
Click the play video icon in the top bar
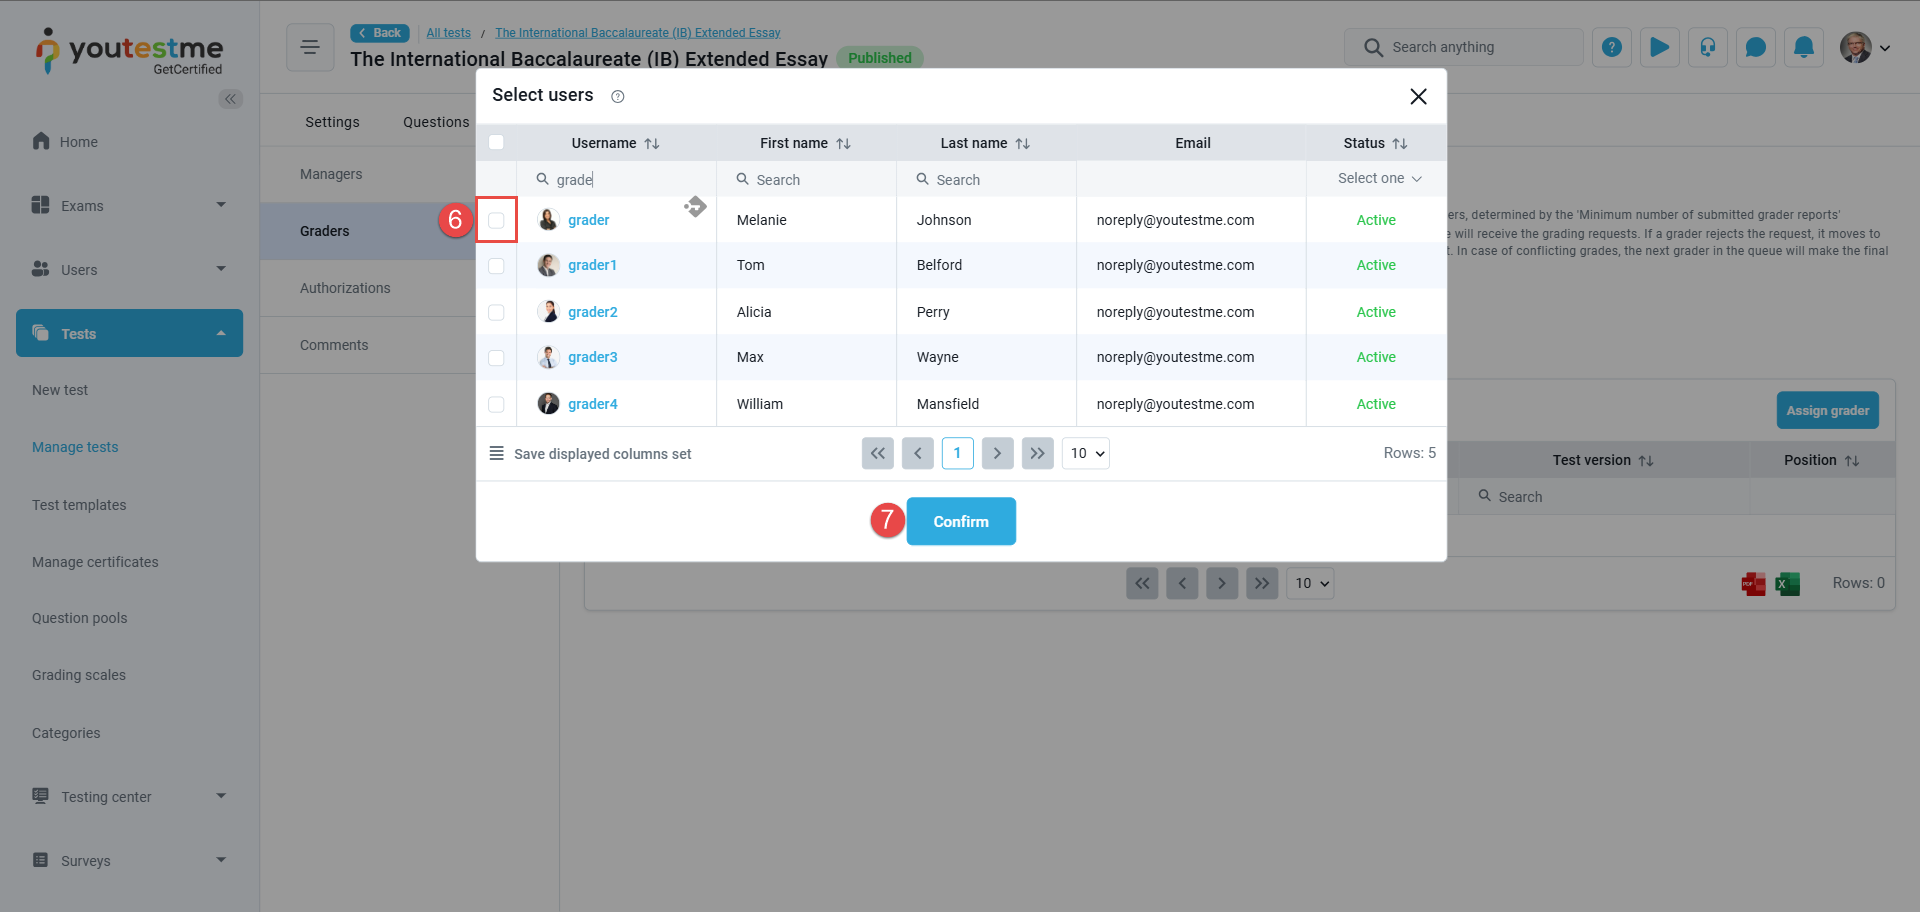pyautogui.click(x=1659, y=47)
